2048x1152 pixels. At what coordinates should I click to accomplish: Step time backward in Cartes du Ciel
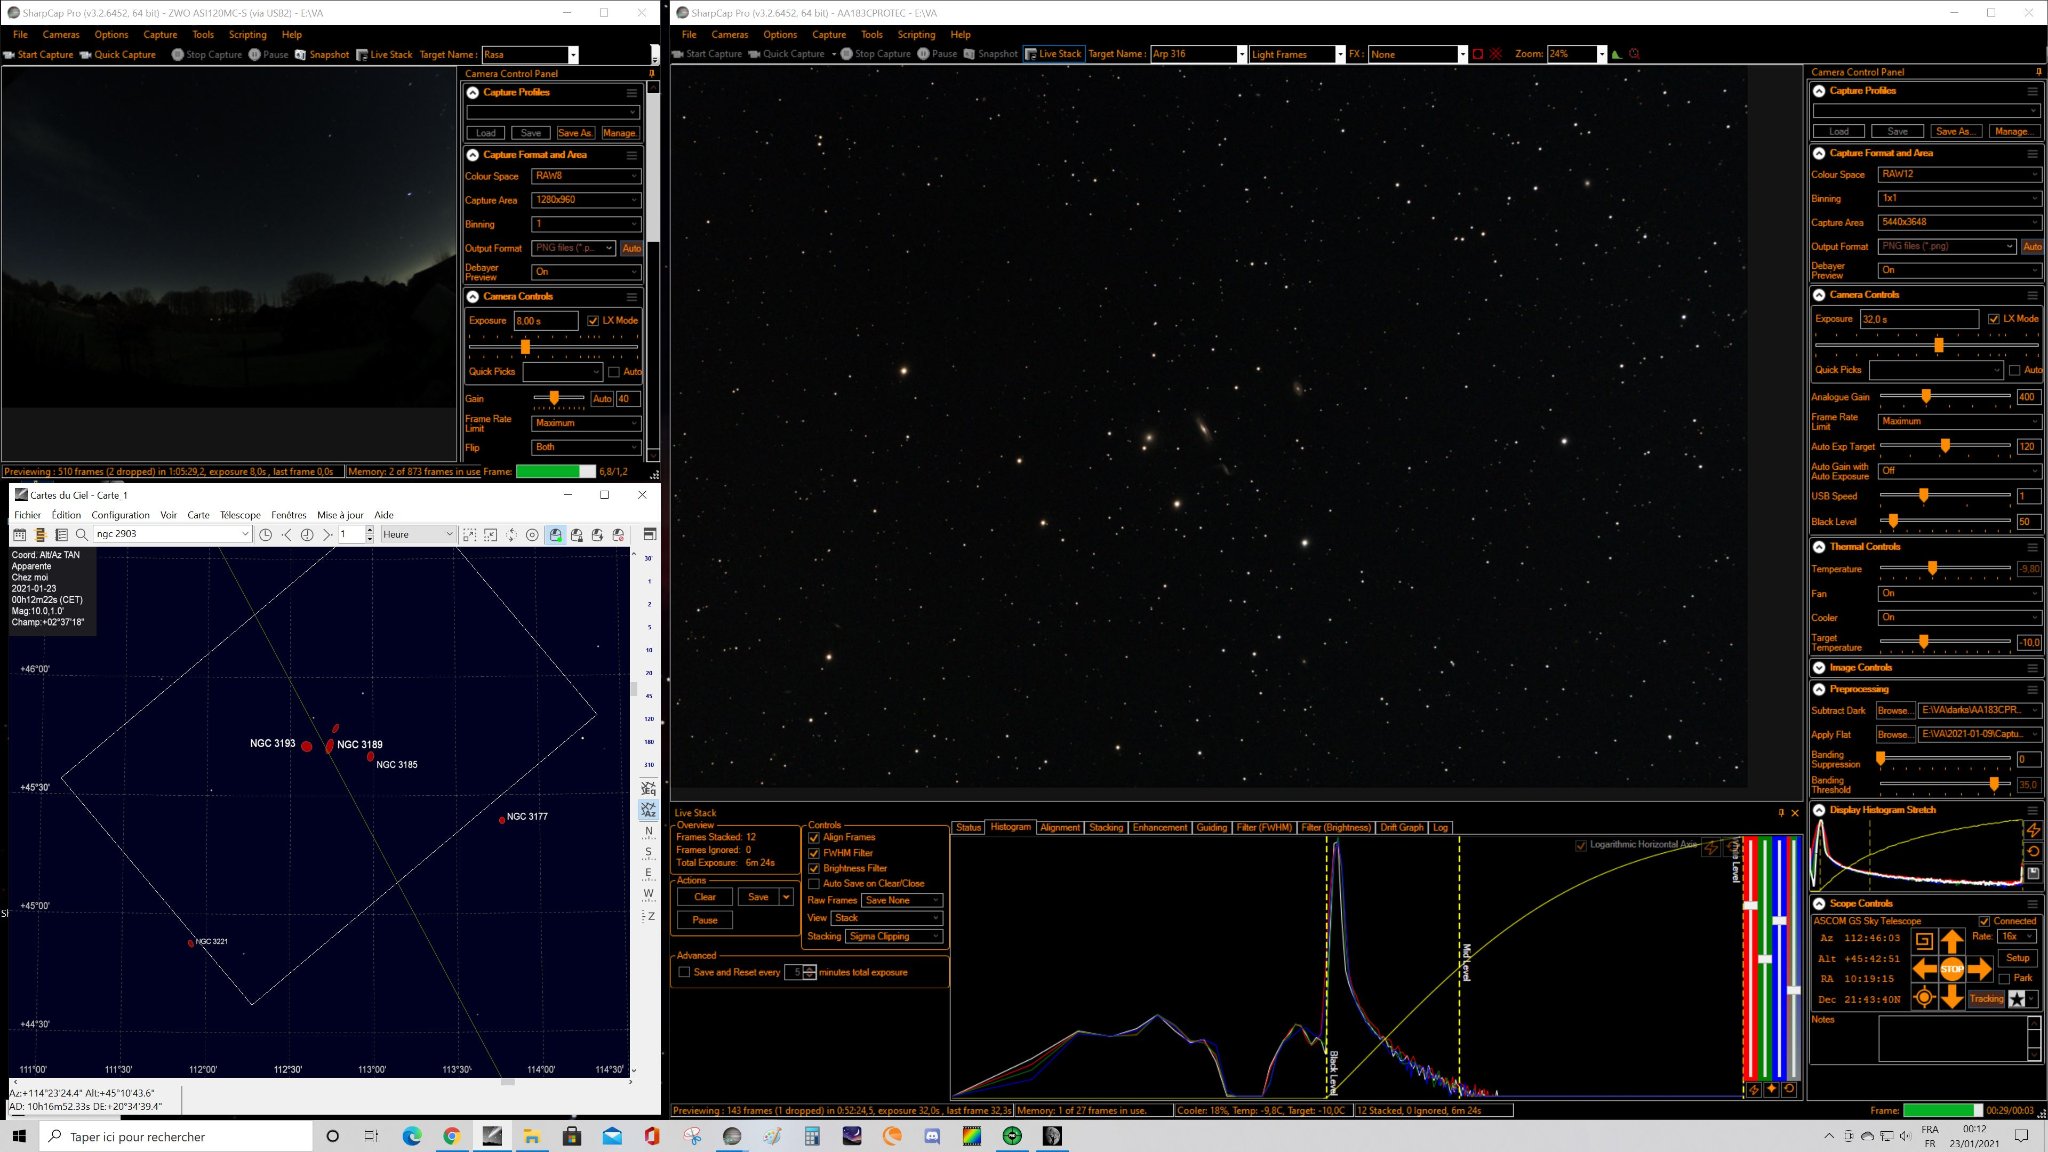pos(286,535)
